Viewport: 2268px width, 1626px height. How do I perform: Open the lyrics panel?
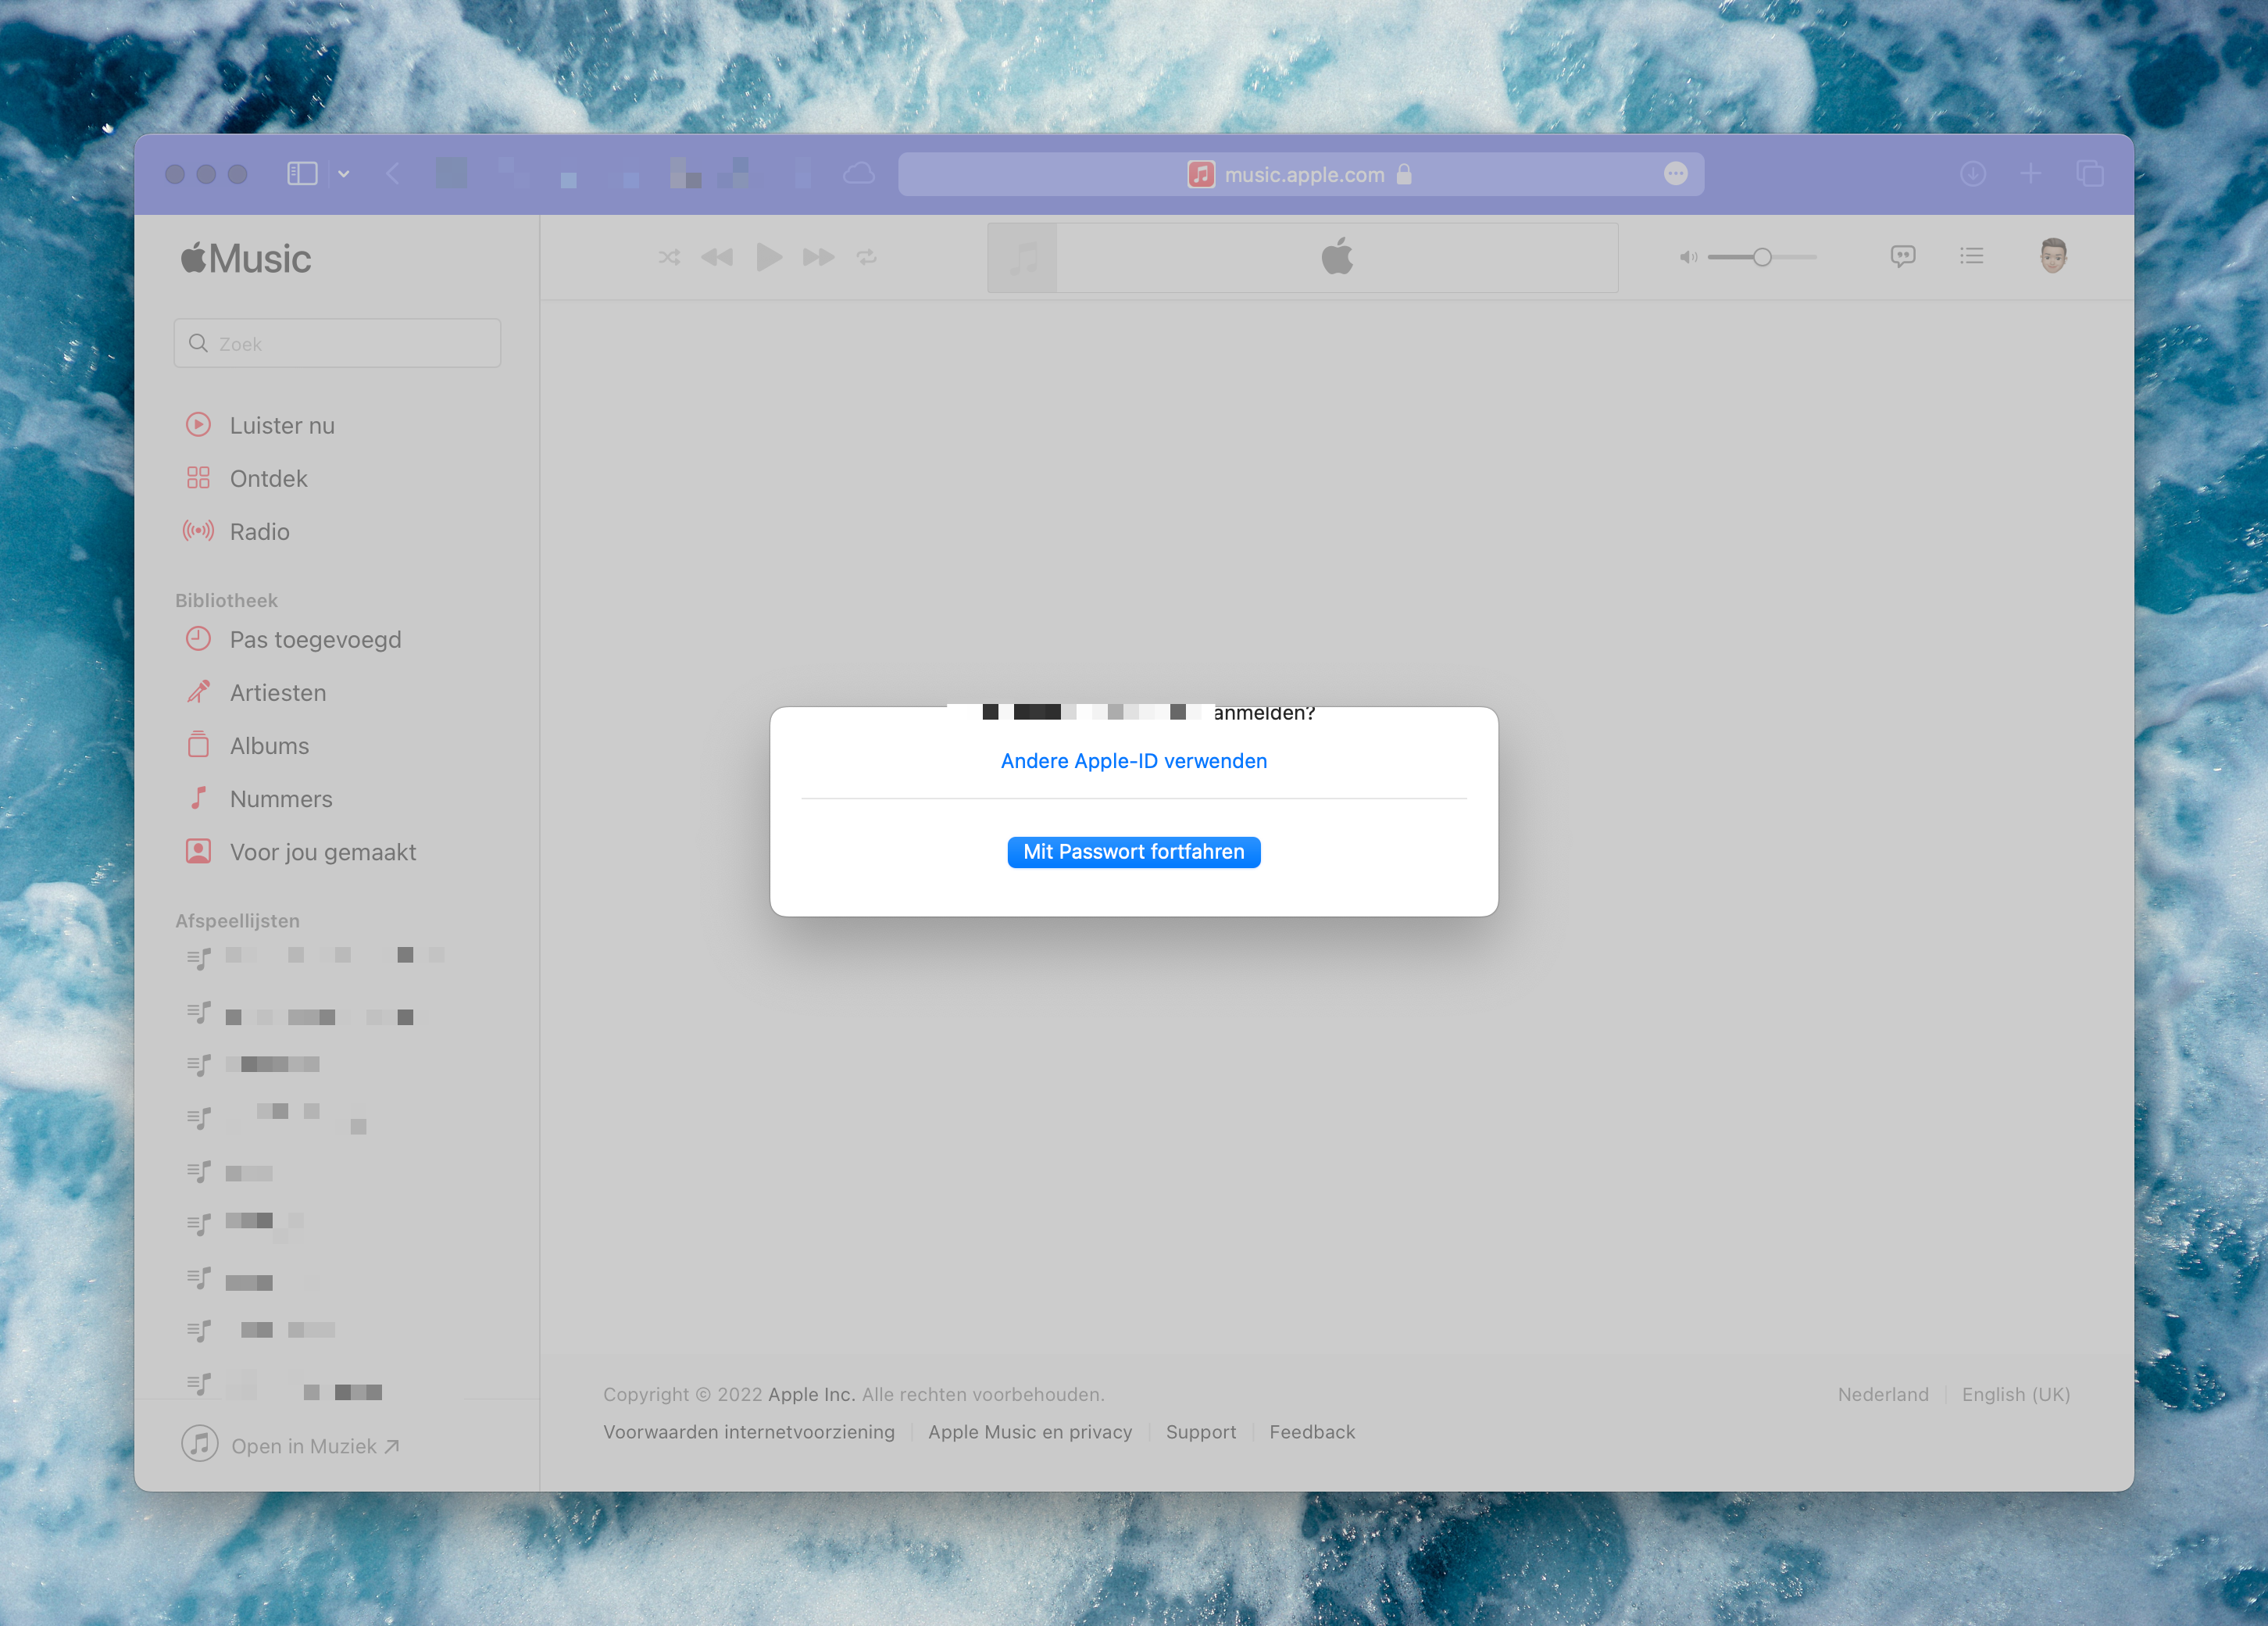[1903, 256]
